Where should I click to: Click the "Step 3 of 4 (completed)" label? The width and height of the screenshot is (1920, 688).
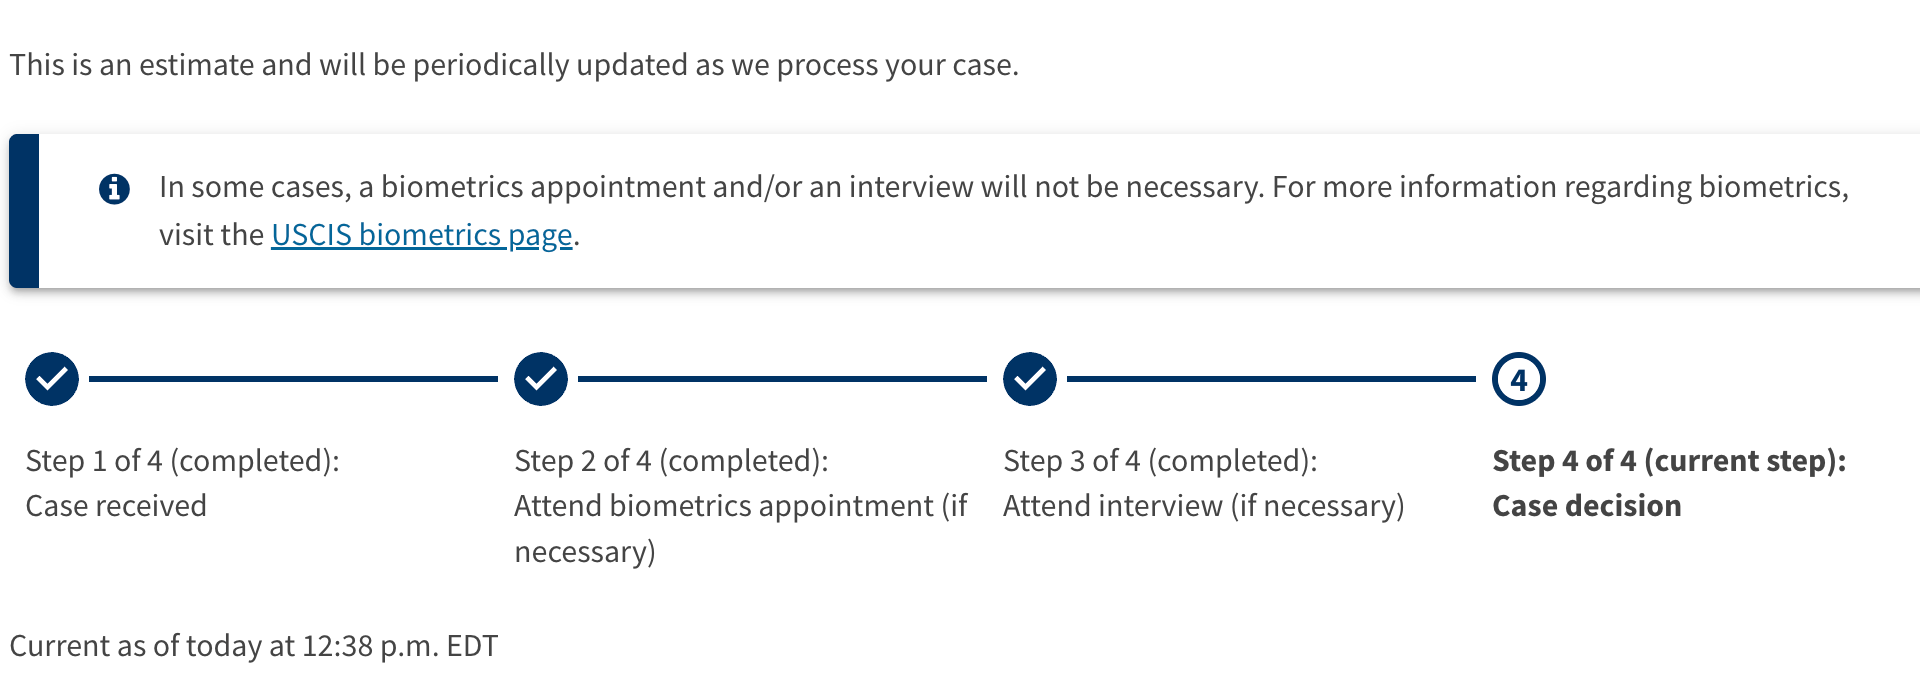(1160, 461)
